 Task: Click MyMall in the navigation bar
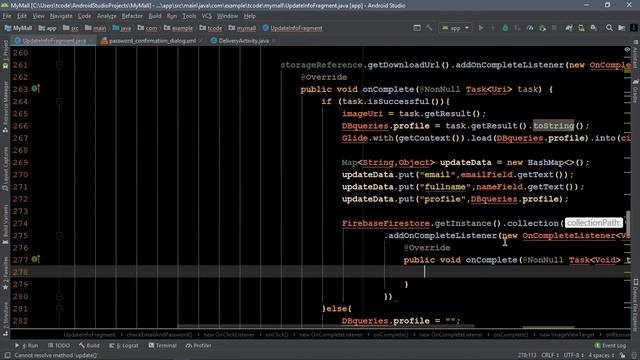pyautogui.click(x=18, y=28)
